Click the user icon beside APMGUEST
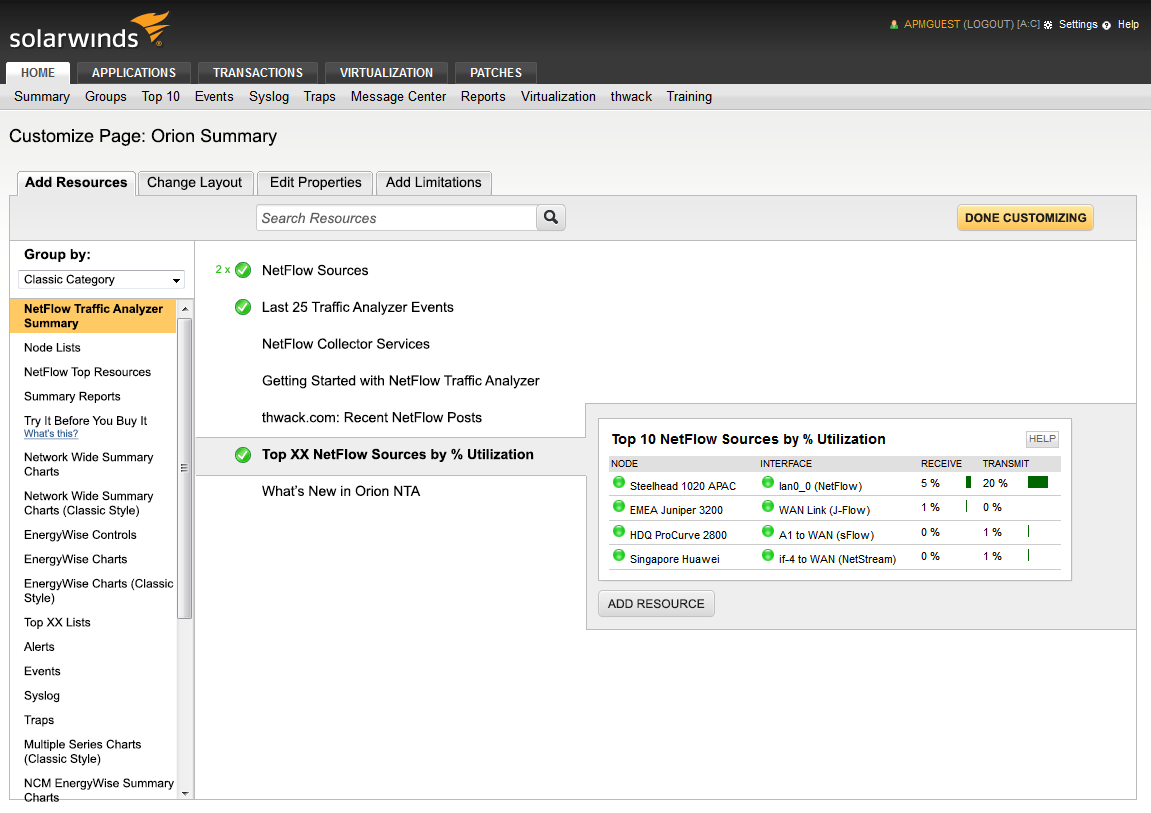This screenshot has height=813, width=1151. pos(893,24)
